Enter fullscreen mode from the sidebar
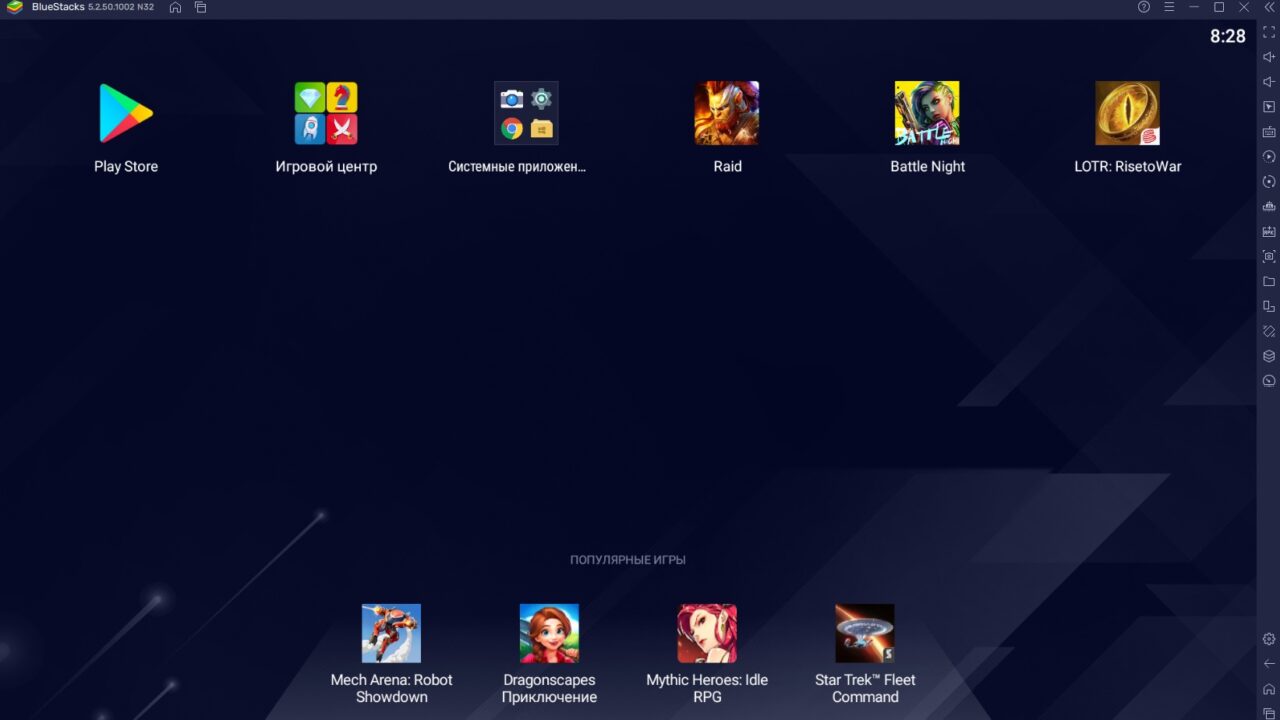 click(1268, 31)
